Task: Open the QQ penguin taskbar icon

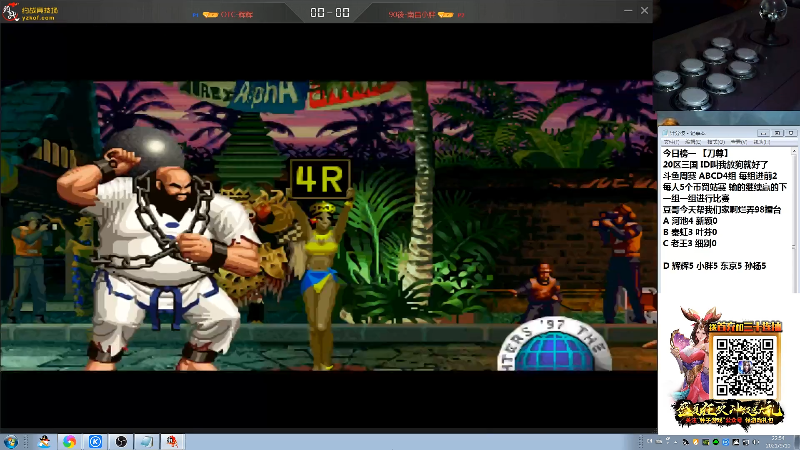Action: pos(44,442)
